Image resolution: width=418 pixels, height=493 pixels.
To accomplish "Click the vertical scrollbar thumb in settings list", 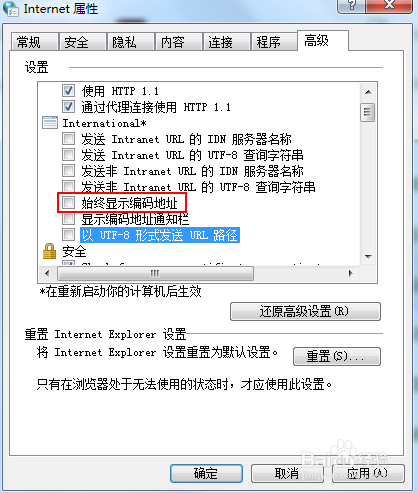I will point(368,112).
